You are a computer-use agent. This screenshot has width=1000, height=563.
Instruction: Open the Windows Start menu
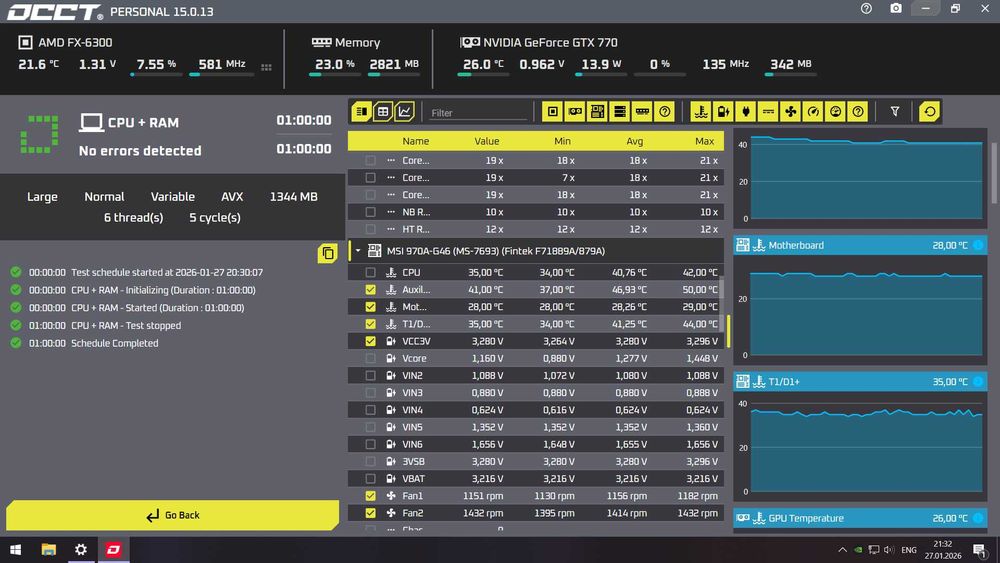point(15,550)
